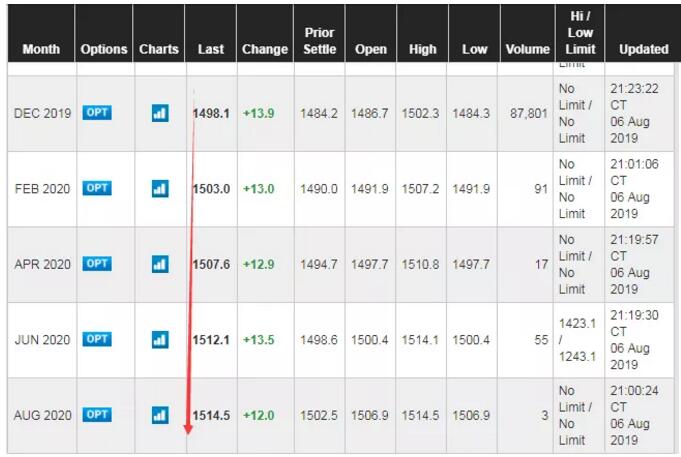This screenshot has width=681, height=457.
Task: Click the OPT button for FEB 2020
Action: pos(97,188)
